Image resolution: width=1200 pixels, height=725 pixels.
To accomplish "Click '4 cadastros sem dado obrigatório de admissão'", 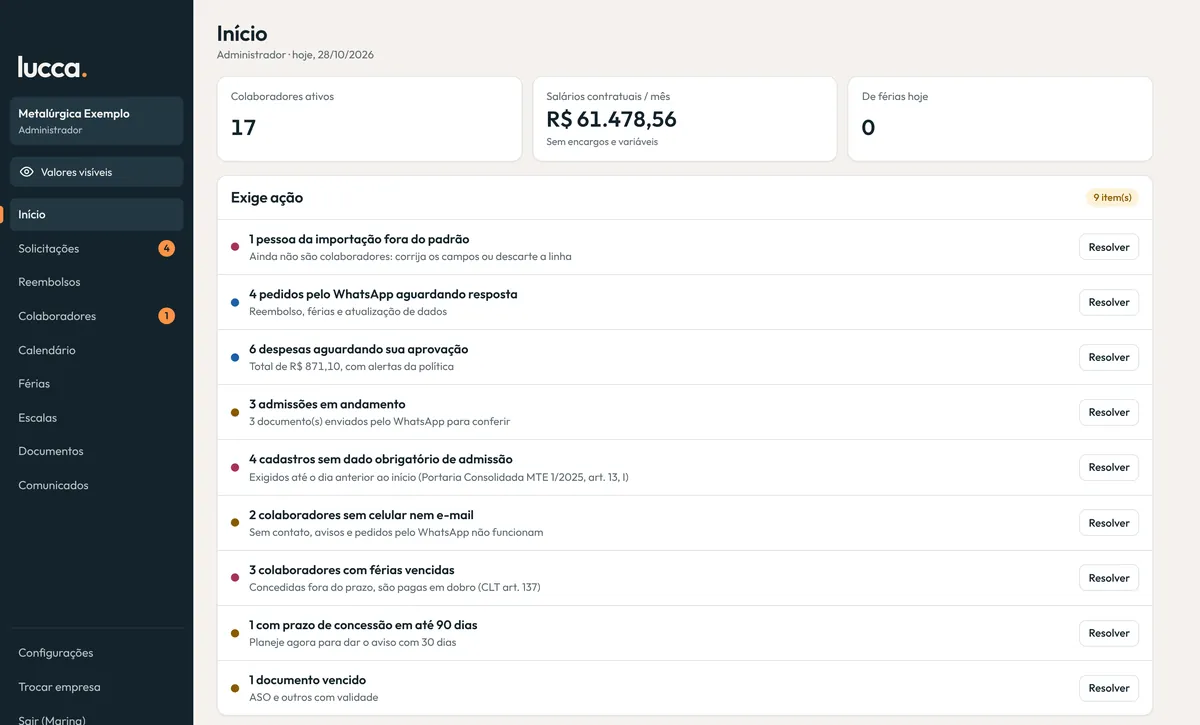I will 381,459.
